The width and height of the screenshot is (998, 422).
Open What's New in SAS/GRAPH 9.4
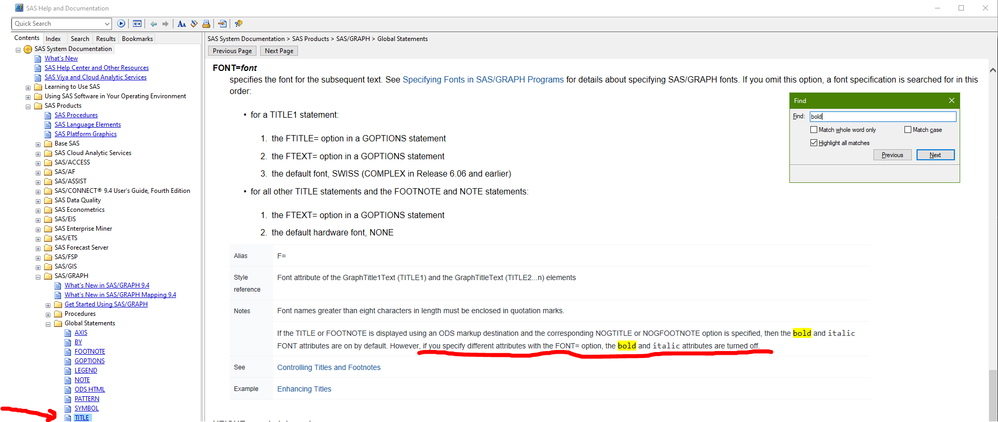coord(107,285)
